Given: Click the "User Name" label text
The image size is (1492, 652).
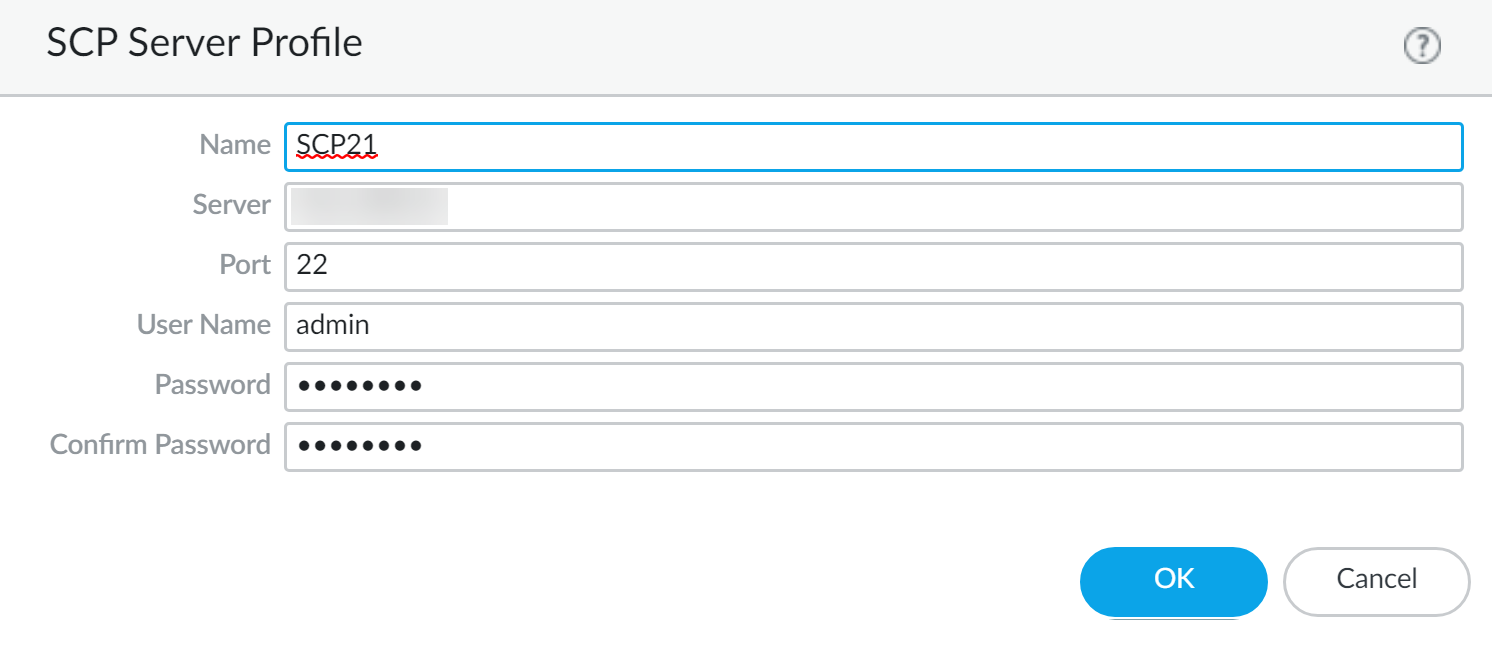Looking at the screenshot, I should [204, 325].
